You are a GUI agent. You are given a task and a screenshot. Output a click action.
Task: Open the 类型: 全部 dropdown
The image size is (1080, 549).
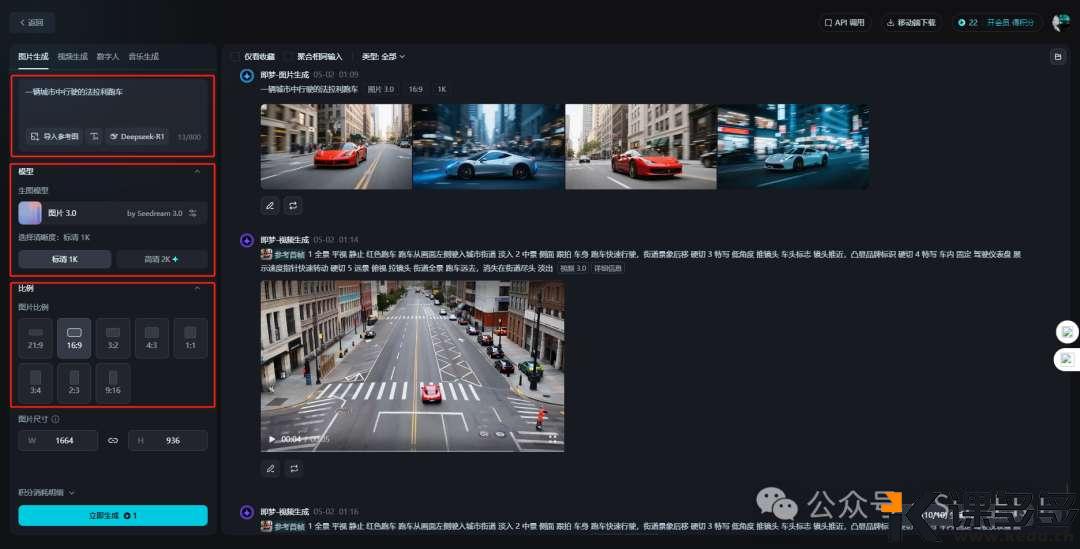click(383, 57)
